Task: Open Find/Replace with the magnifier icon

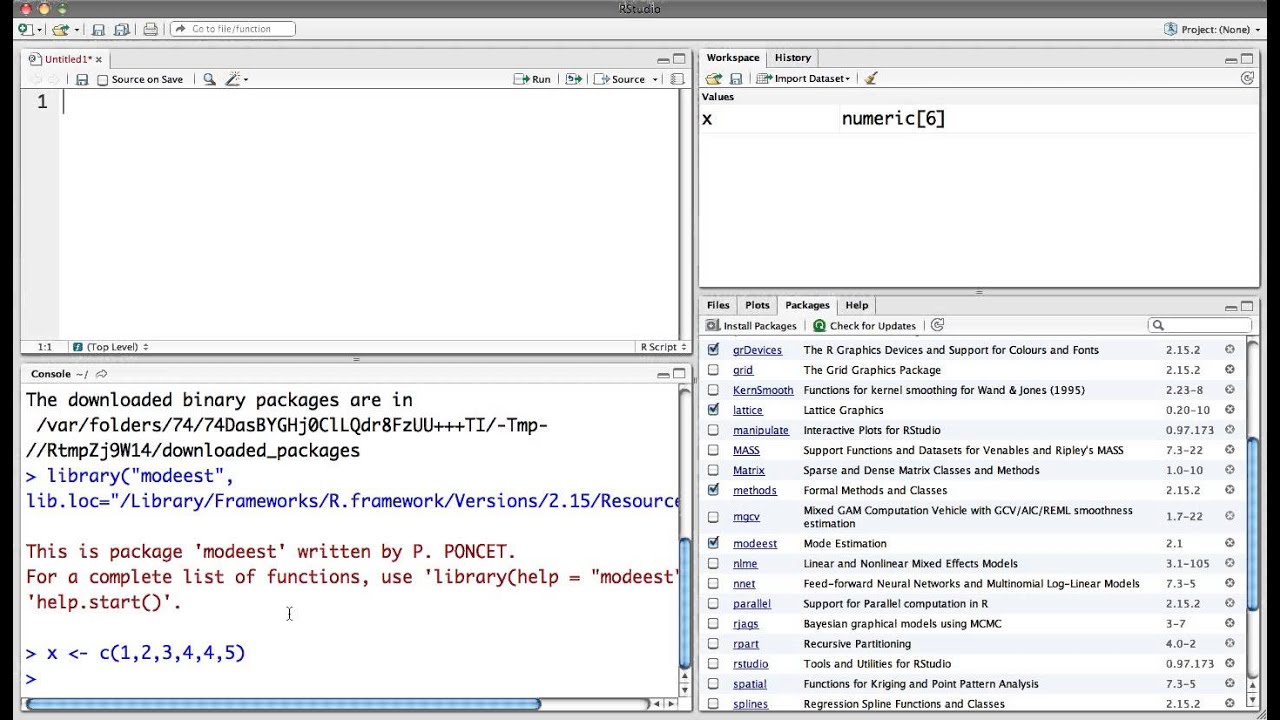Action: tap(209, 79)
